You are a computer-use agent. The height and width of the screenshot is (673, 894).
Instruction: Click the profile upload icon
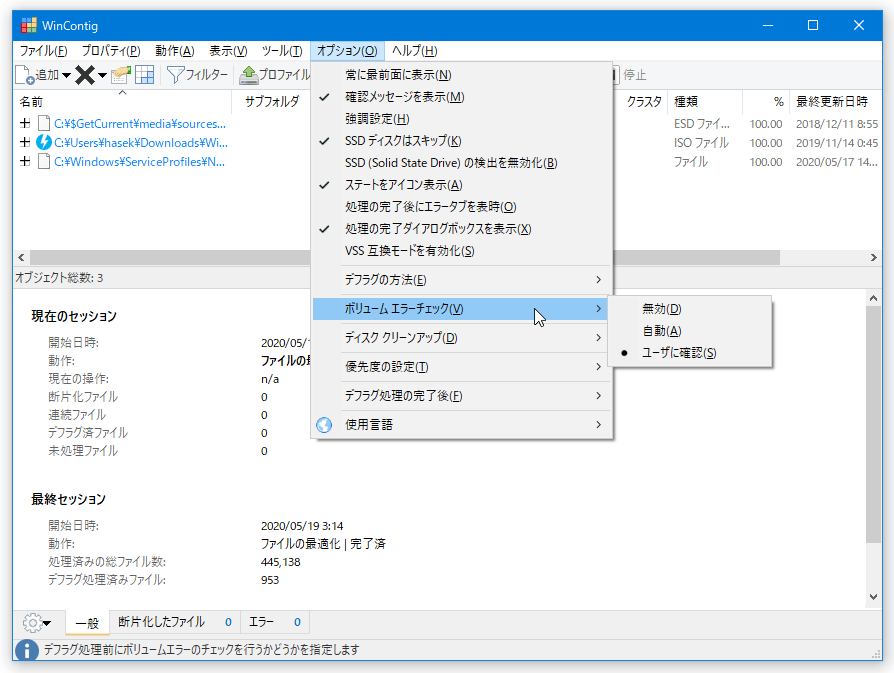click(x=249, y=75)
